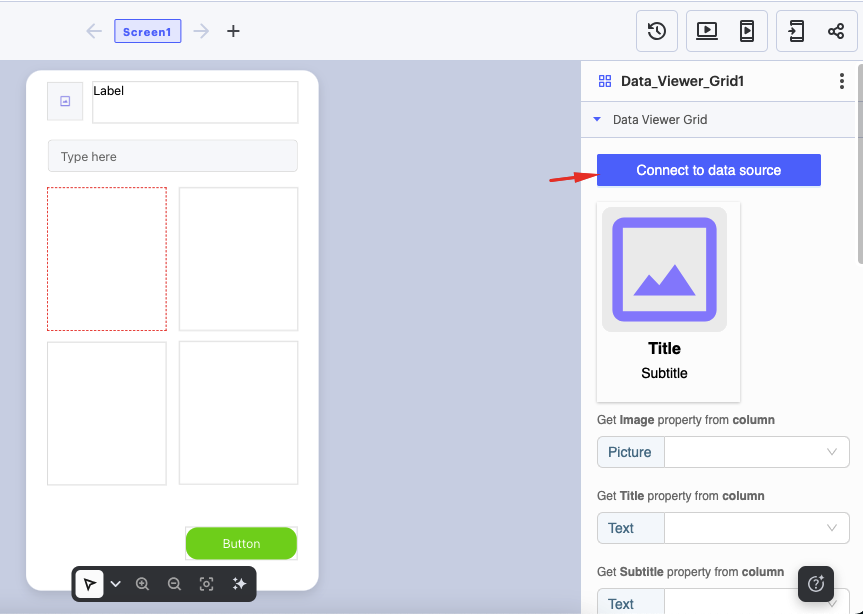Click the timer icon at bottom right
The height and width of the screenshot is (614, 863).
(x=816, y=584)
